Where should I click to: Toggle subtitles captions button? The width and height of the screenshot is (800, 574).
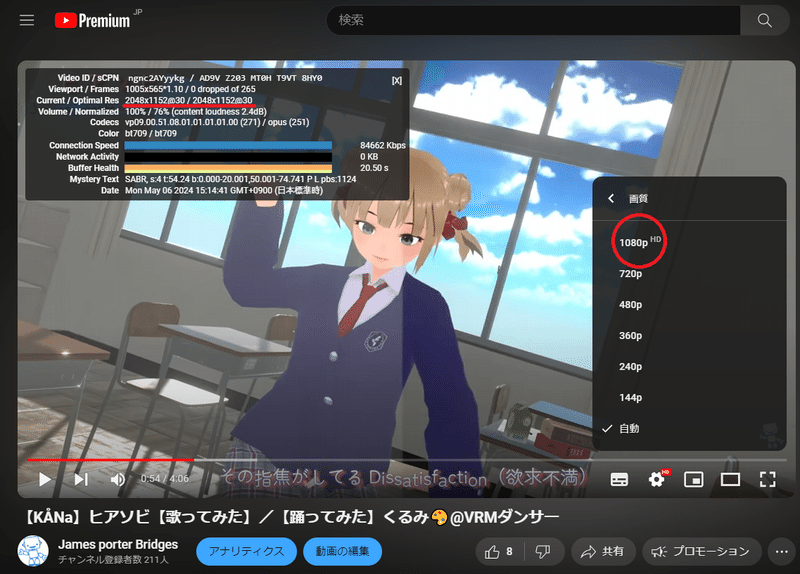619,479
